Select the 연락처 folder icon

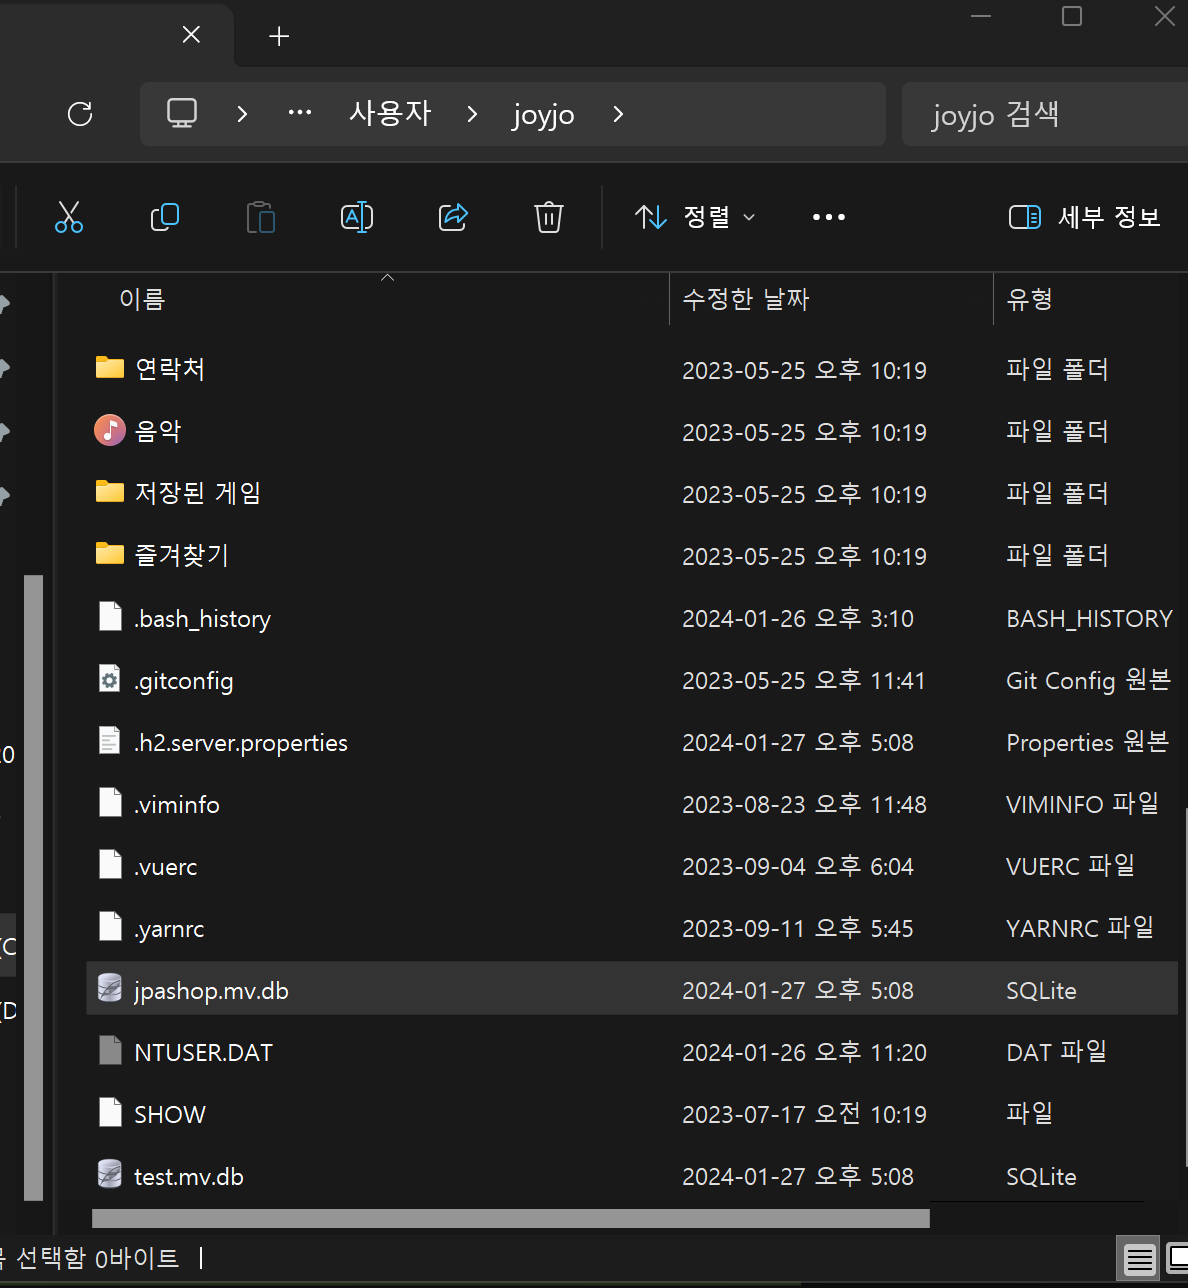110,368
